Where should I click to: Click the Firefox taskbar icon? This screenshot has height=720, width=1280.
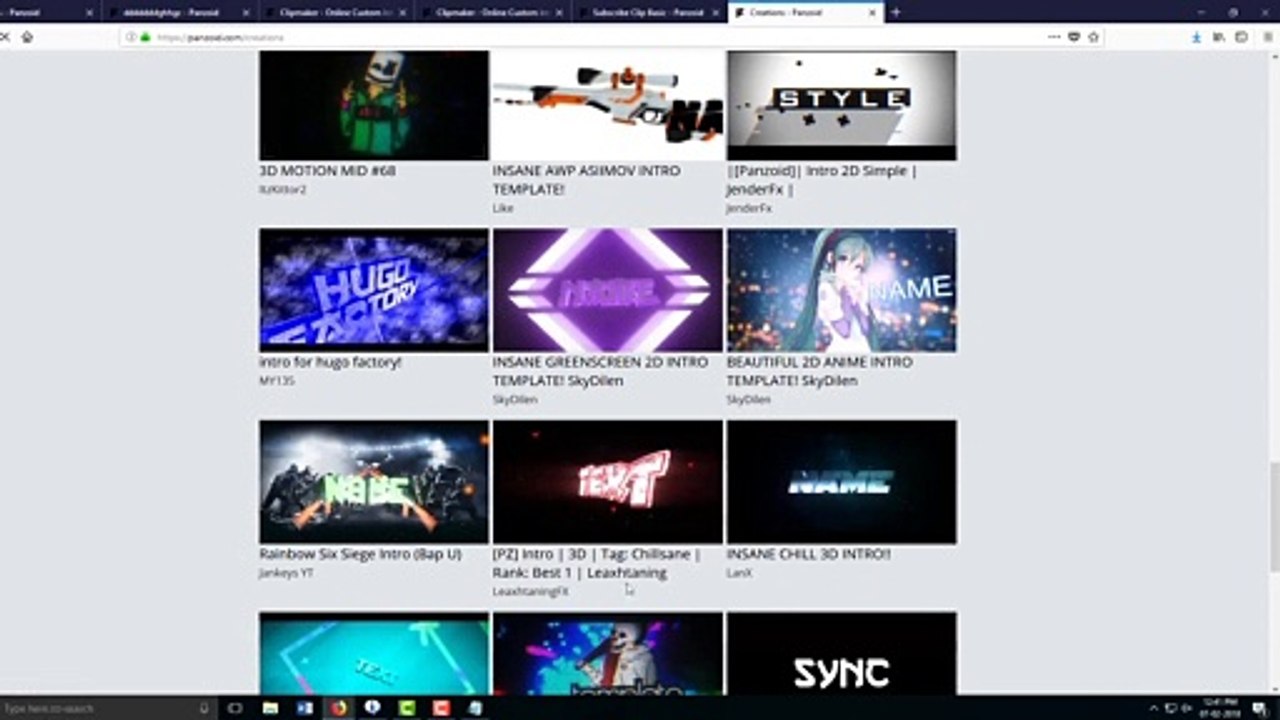click(339, 708)
